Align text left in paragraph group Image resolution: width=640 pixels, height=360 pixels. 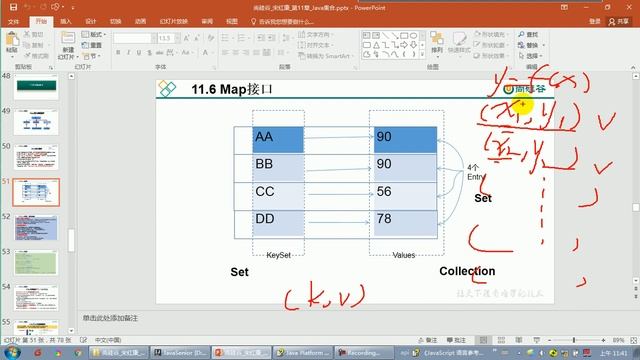(x=225, y=53)
